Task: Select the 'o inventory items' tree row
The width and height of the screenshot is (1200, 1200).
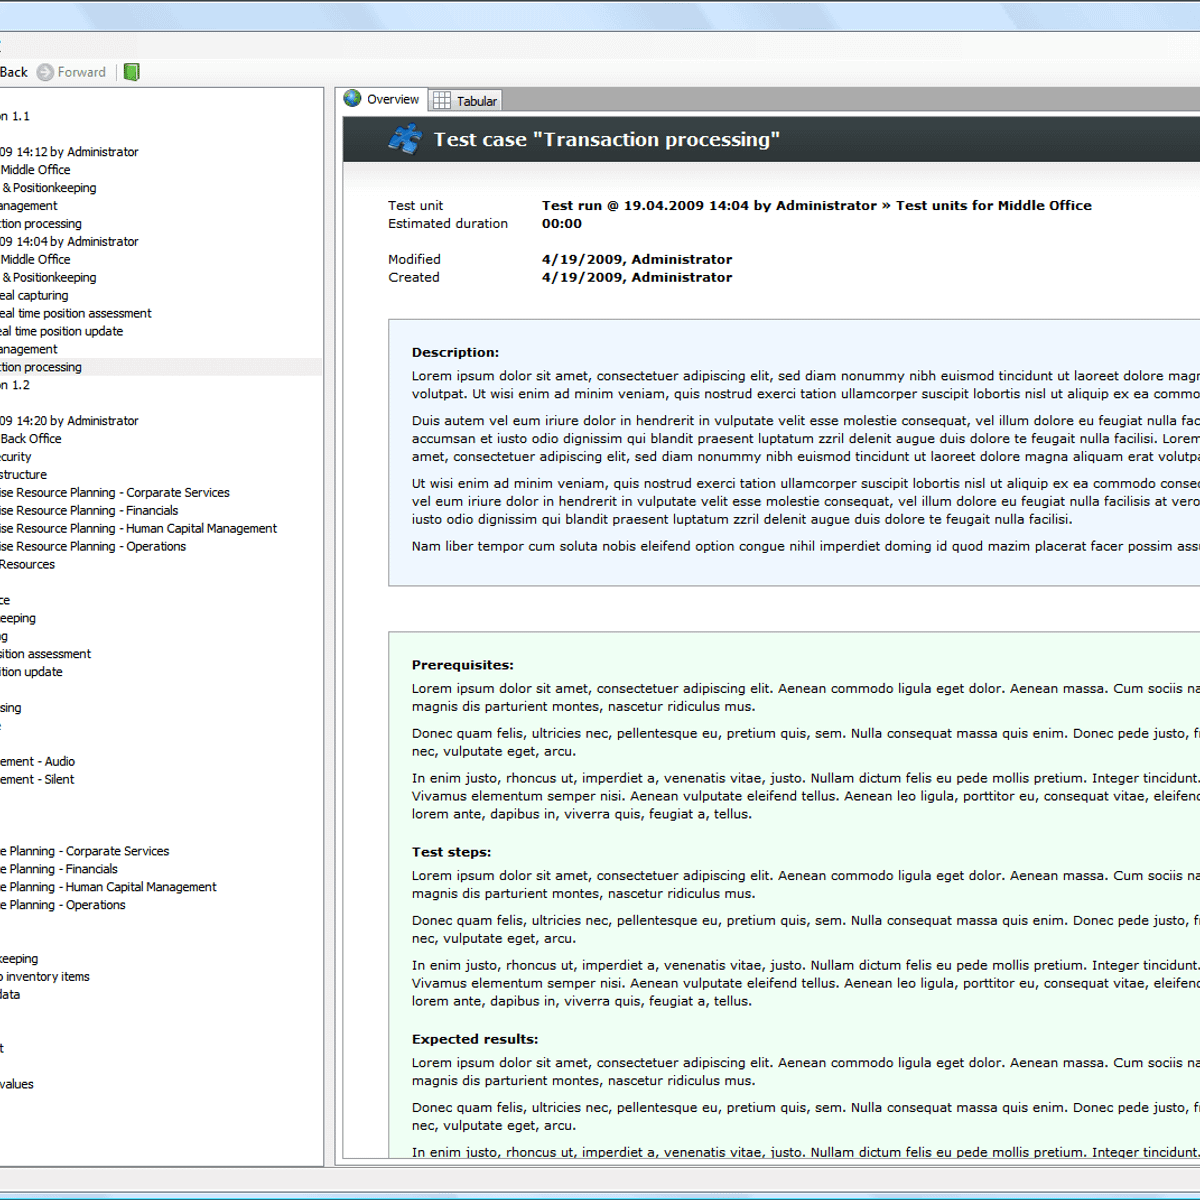Action: 45,978
